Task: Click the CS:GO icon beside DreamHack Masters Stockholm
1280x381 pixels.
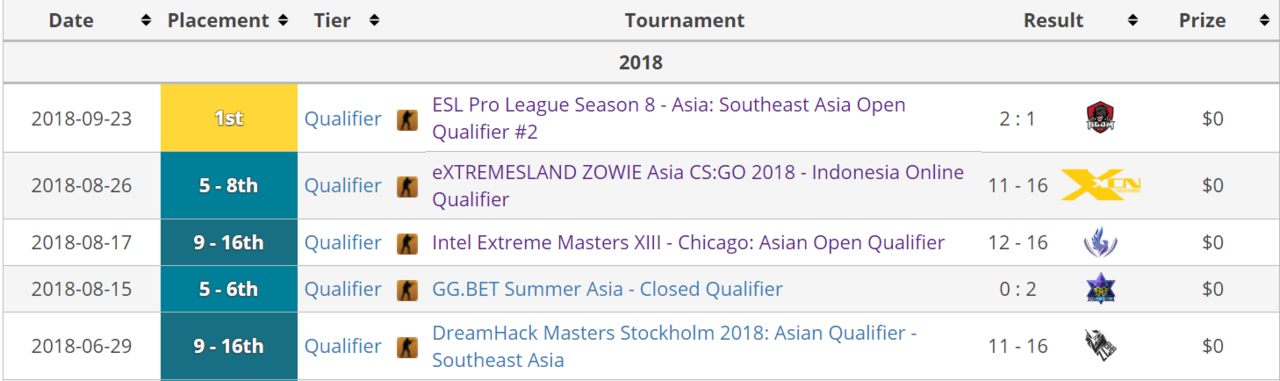Action: (x=407, y=346)
